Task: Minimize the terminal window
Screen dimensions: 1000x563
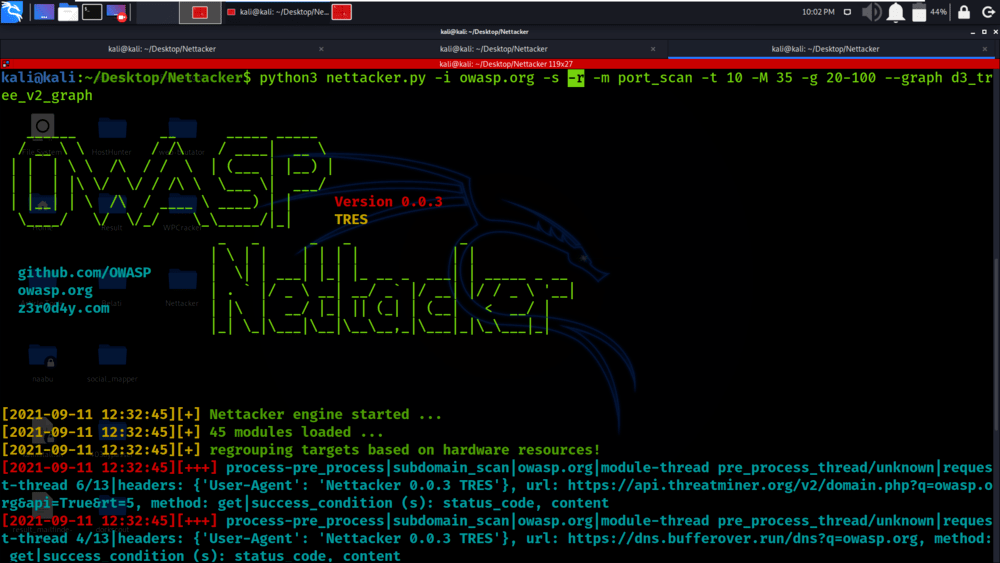Action: tap(973, 32)
